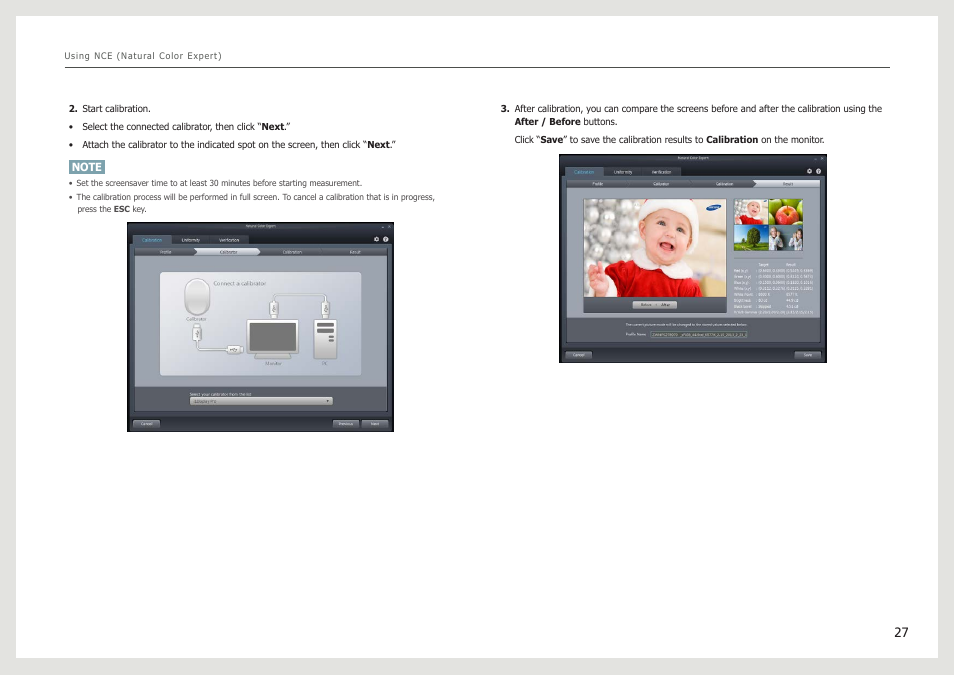
Task: Close the result window
Action: (x=822, y=158)
